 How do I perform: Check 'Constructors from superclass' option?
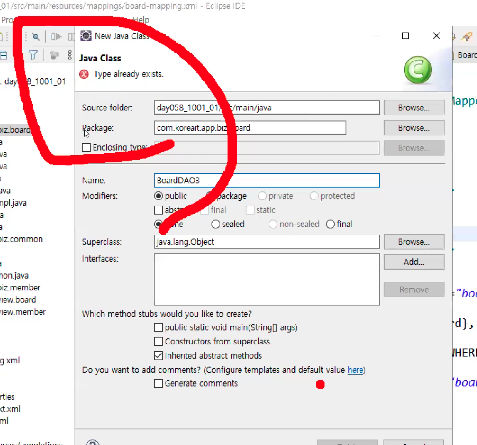[158, 342]
